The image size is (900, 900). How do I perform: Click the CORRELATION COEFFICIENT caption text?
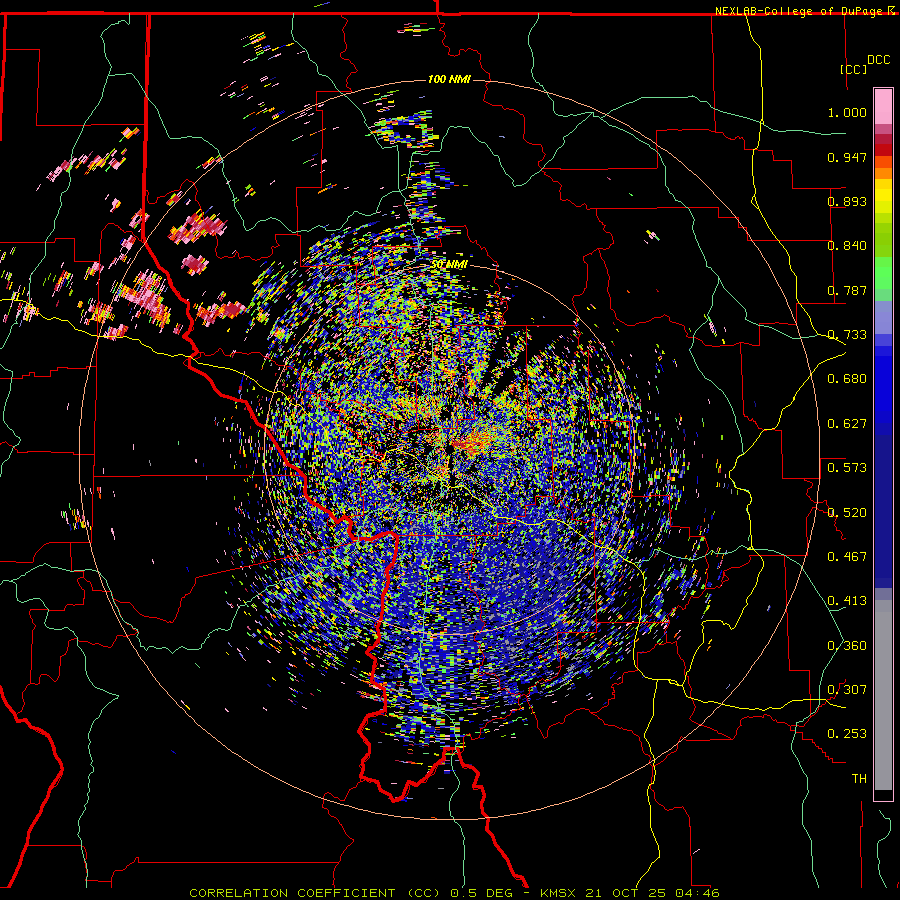[292, 893]
